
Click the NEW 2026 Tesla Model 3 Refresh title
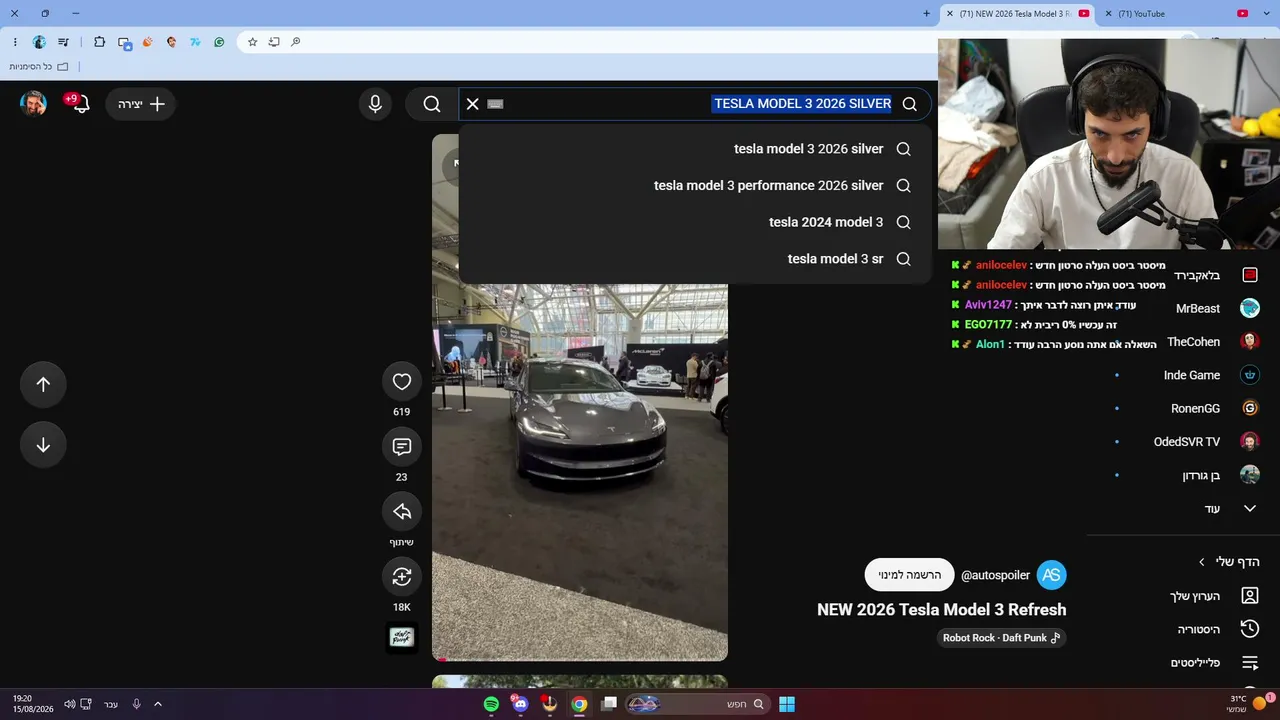coord(942,610)
